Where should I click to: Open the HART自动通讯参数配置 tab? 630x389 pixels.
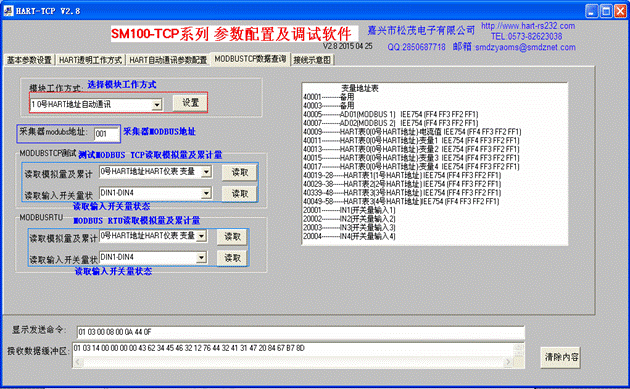[168, 60]
